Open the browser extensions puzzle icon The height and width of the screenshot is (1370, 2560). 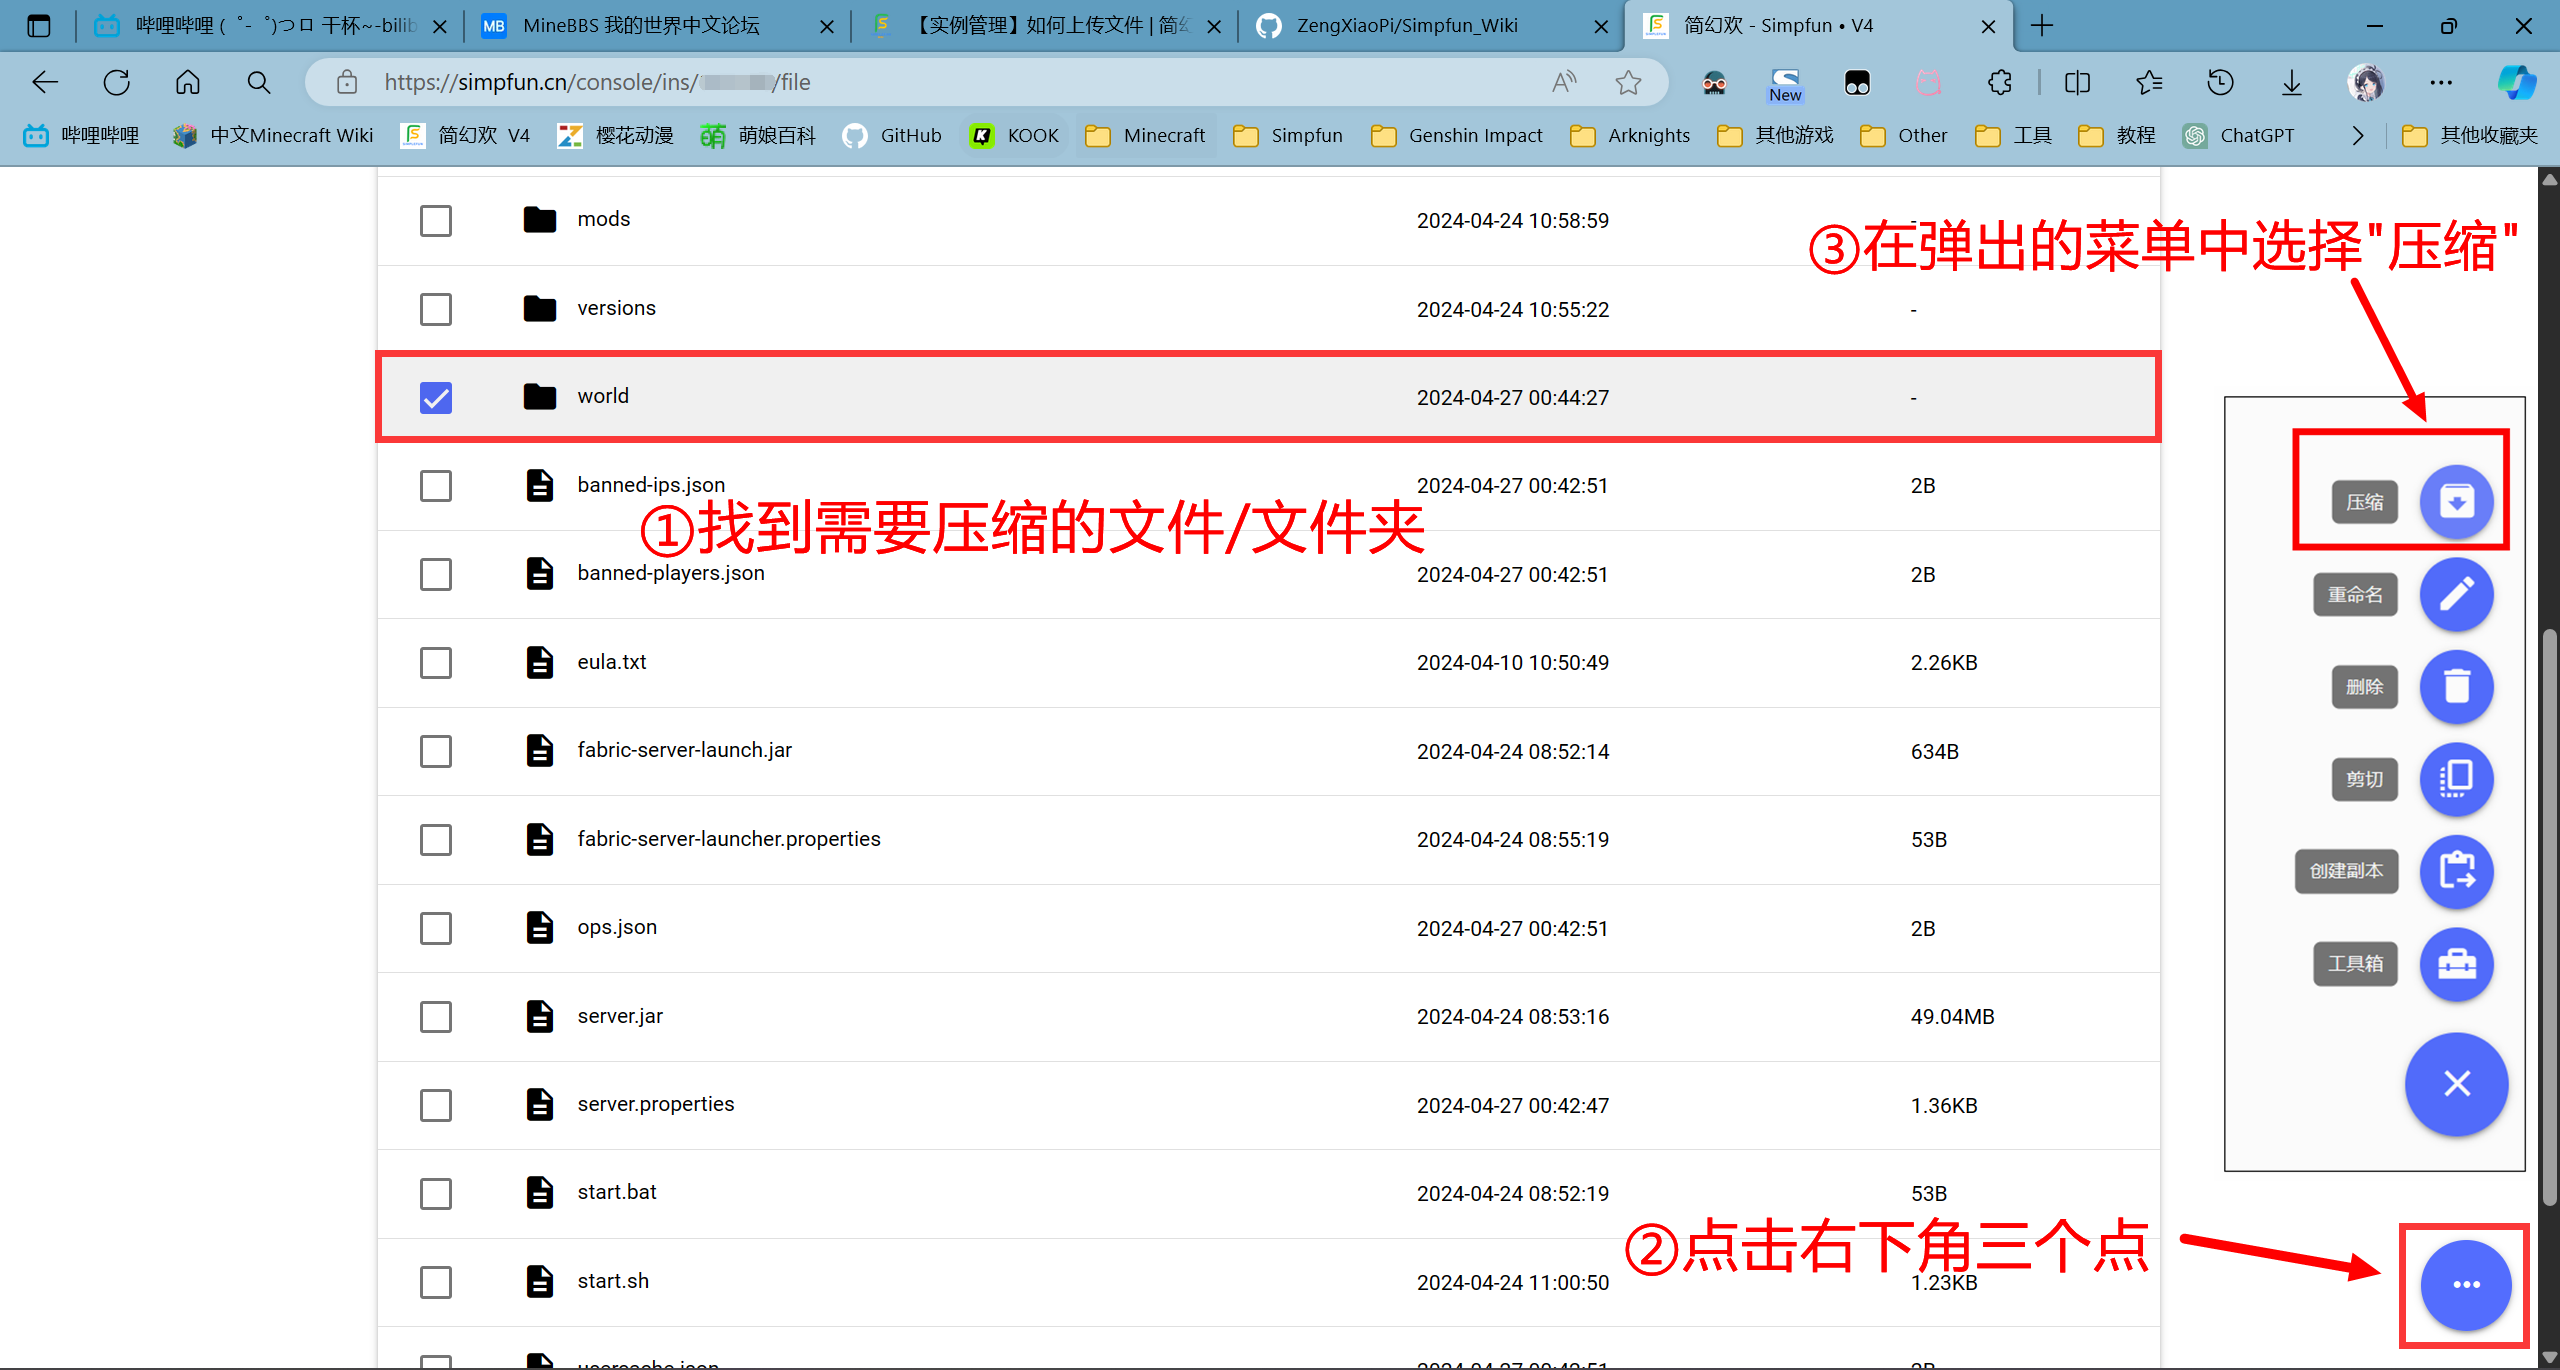point(1999,82)
